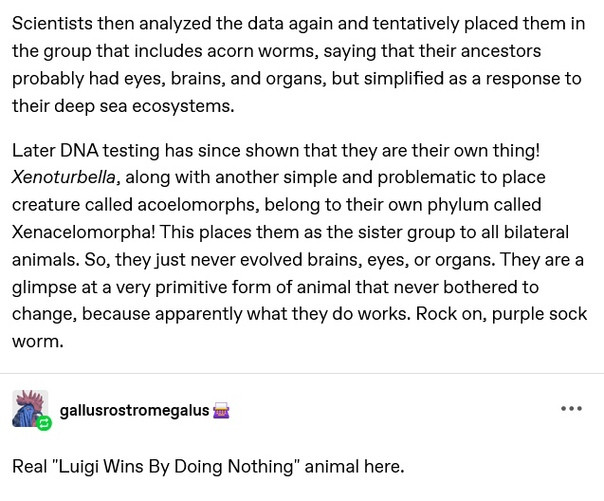Screen dimensions: 604x501
Task: Click the word acoelomorphs in the paragraph
Action: pyautogui.click(x=198, y=205)
